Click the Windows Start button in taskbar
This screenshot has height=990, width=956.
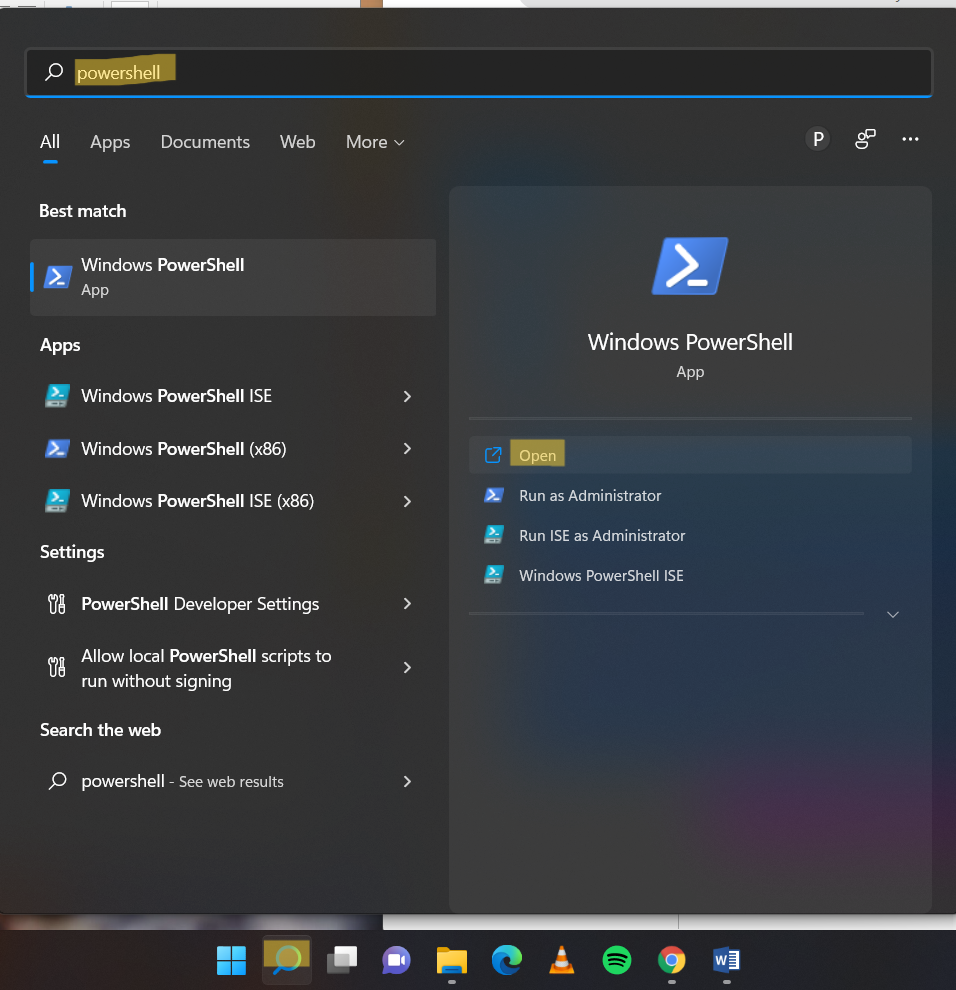[231, 961]
